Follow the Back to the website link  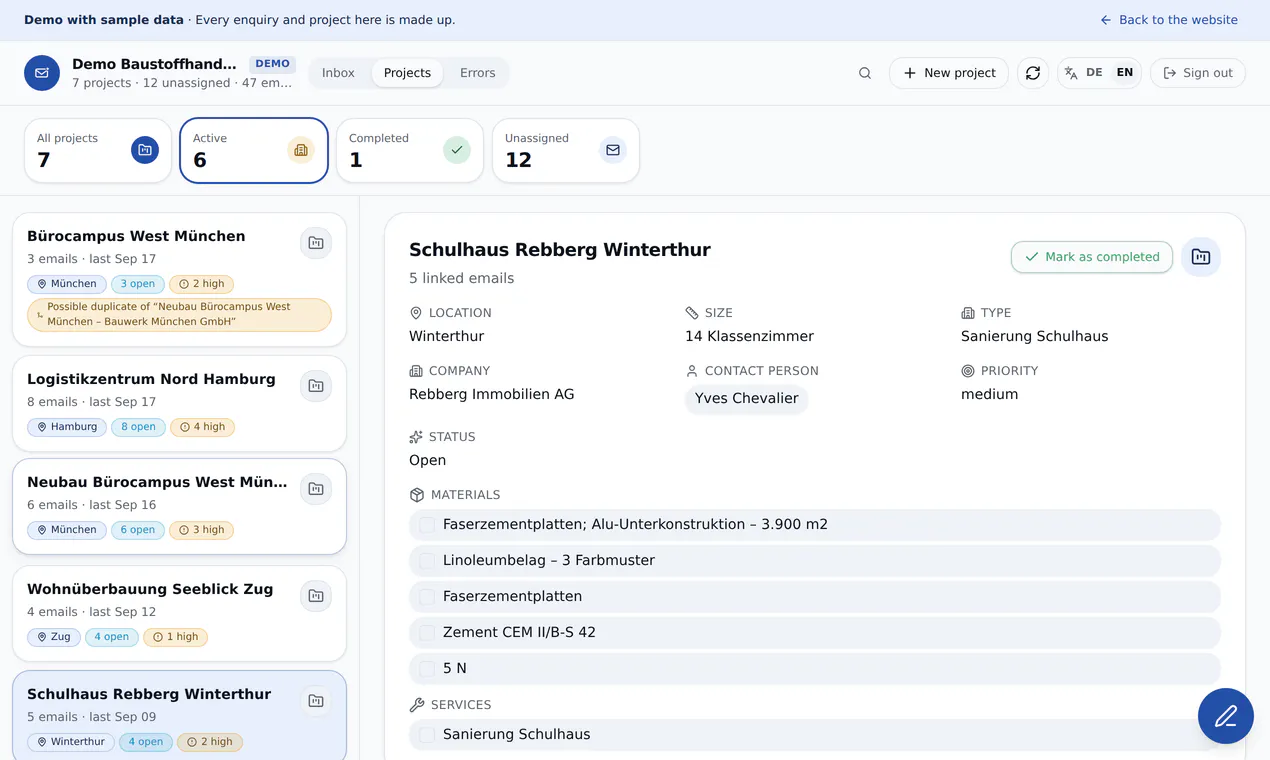tap(1169, 20)
